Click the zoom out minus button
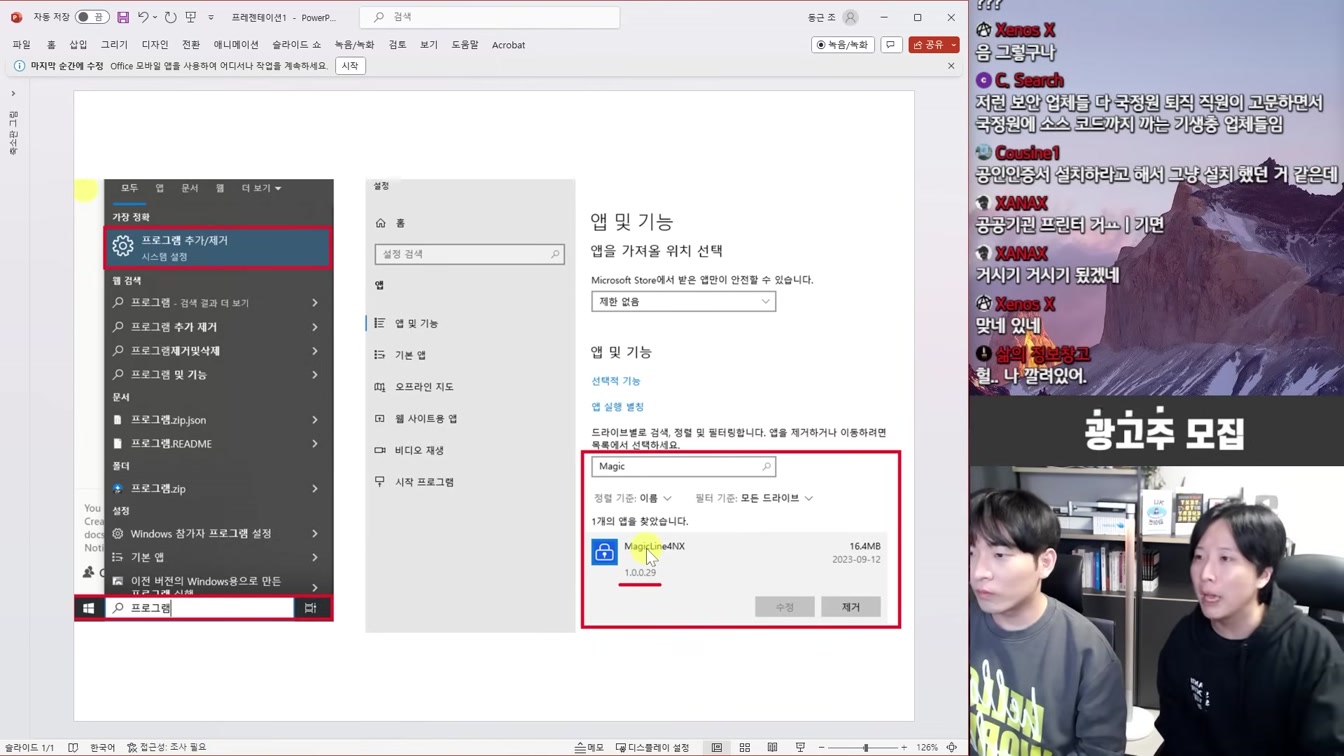1344x756 pixels. 822,747
